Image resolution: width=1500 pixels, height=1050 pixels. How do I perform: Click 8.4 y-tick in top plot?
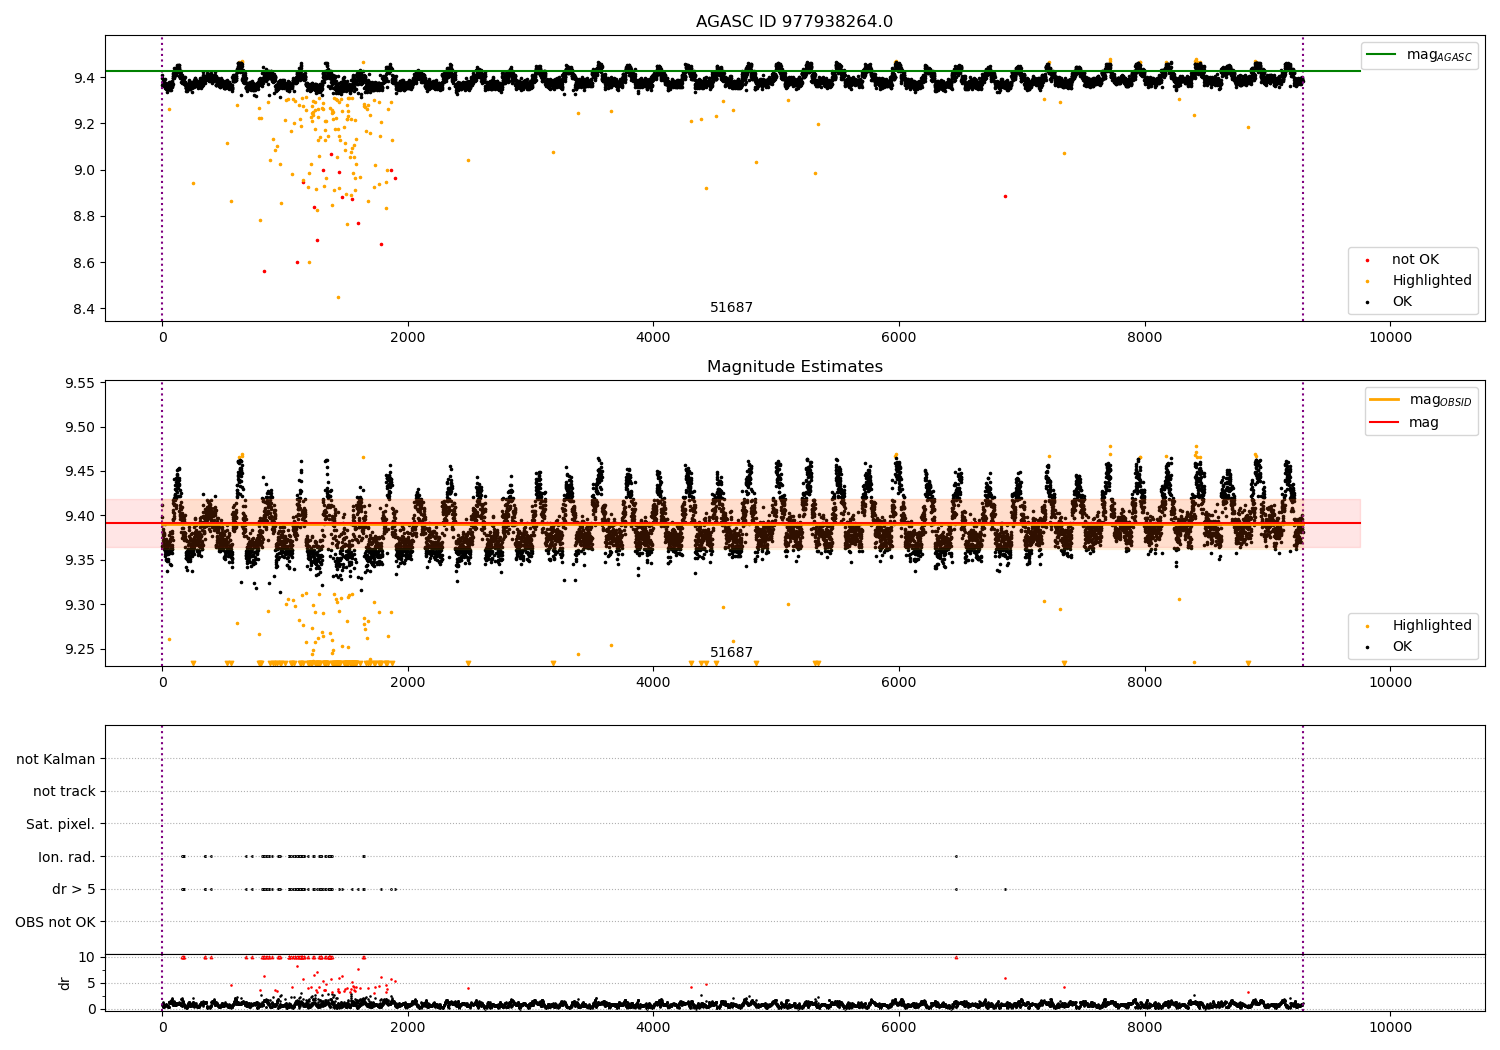point(84,309)
